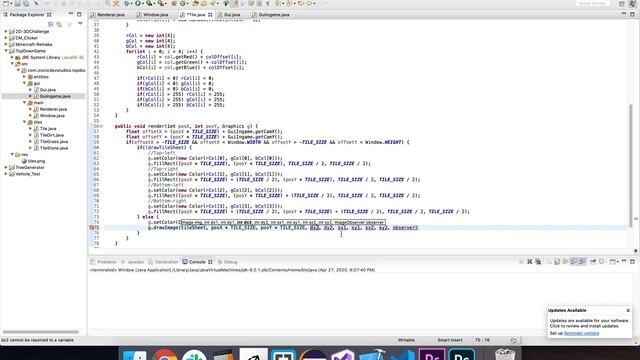Open Package Explorer view menu triangle
This screenshot has height=360, width=640.
80,24
